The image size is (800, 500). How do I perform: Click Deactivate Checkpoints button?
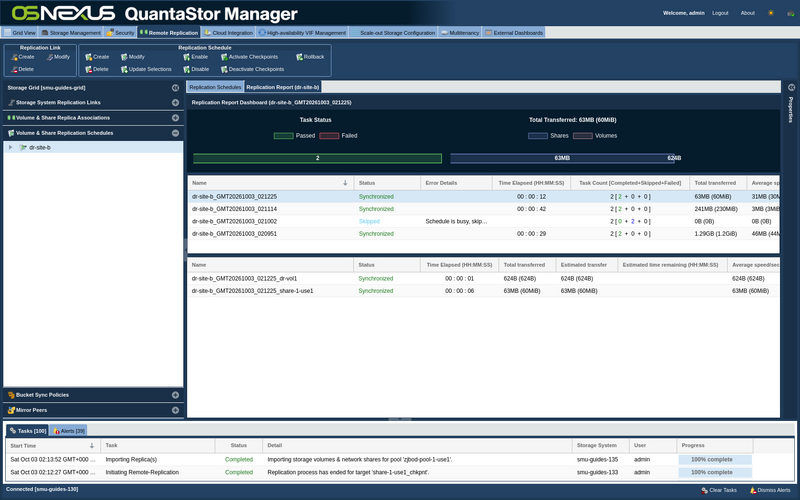(x=253, y=69)
